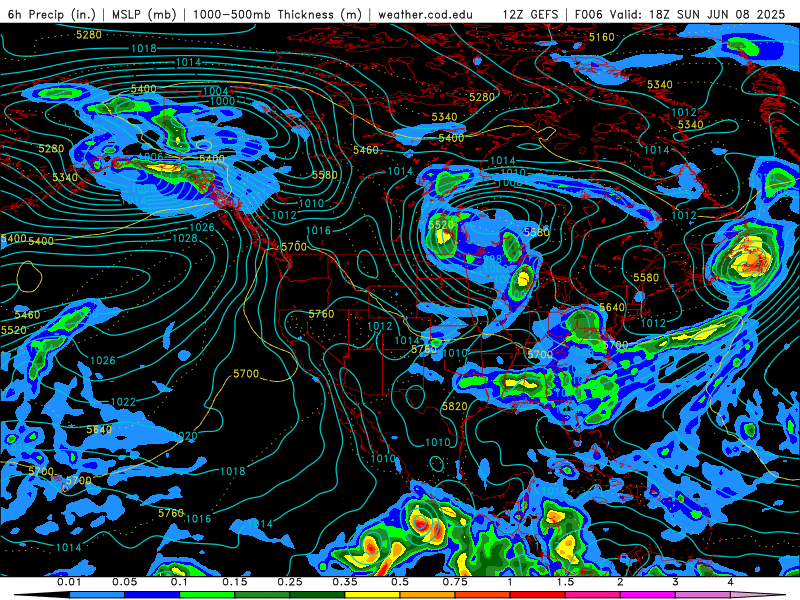This screenshot has width=800, height=600.
Task: Click the "F006 Valid: 18Z SUN JUN 08 2025" text
Action: tap(680, 14)
